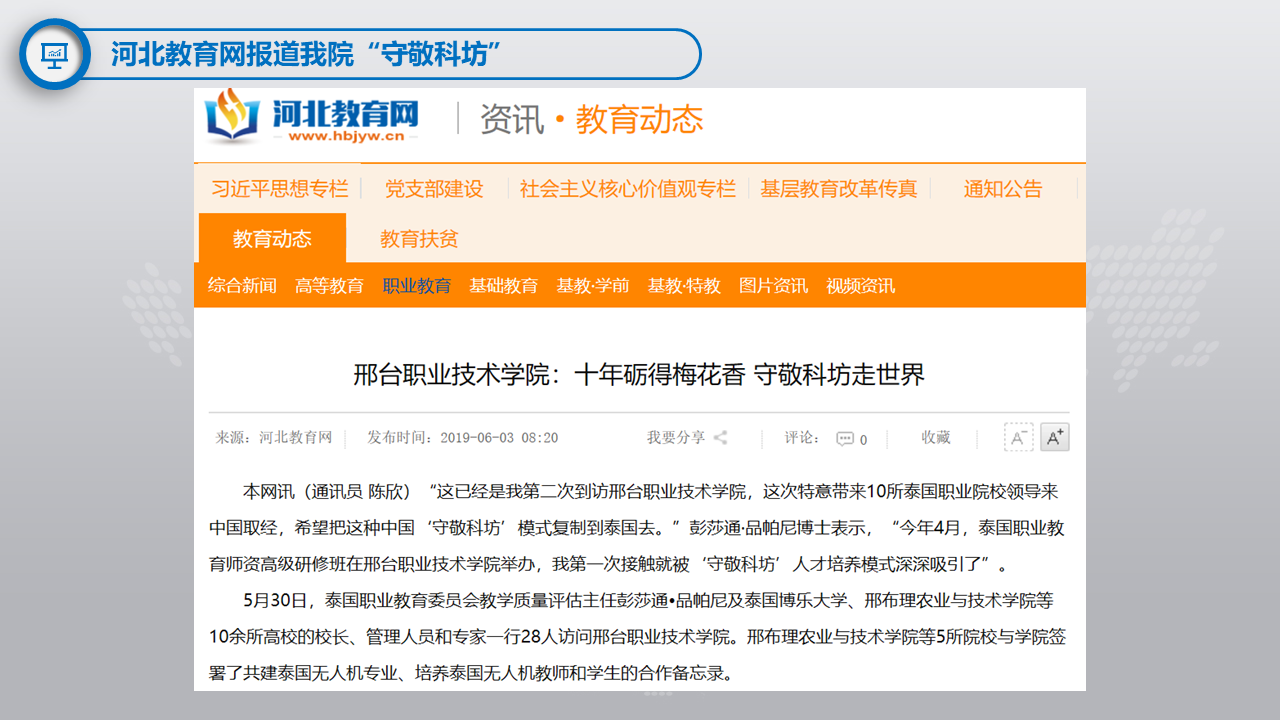Screen dimensions: 1280x720
Task: Click the article headline 邢台职业技术学院
Action: point(639,375)
